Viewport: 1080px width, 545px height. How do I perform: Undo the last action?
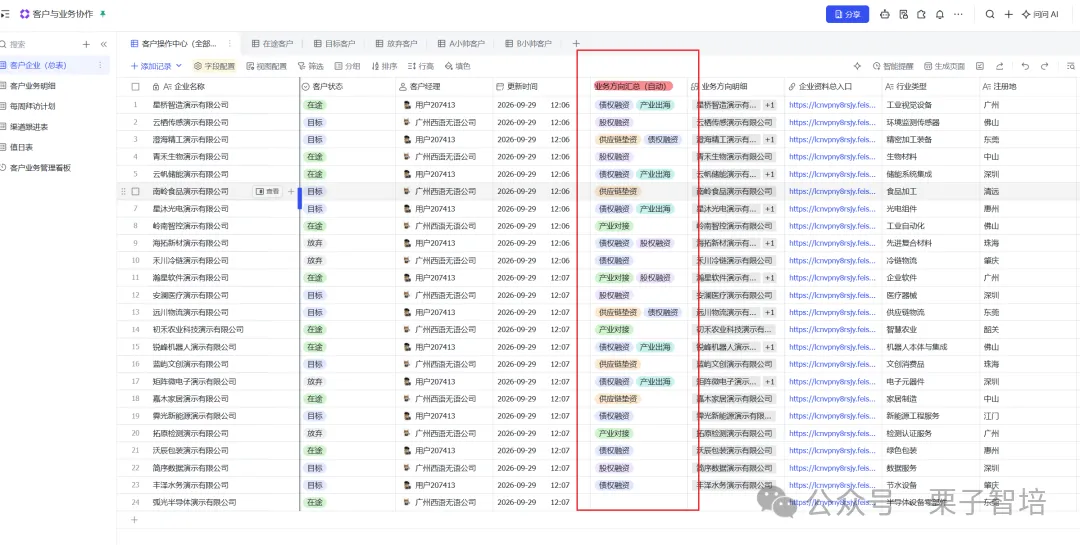[x=1026, y=66]
